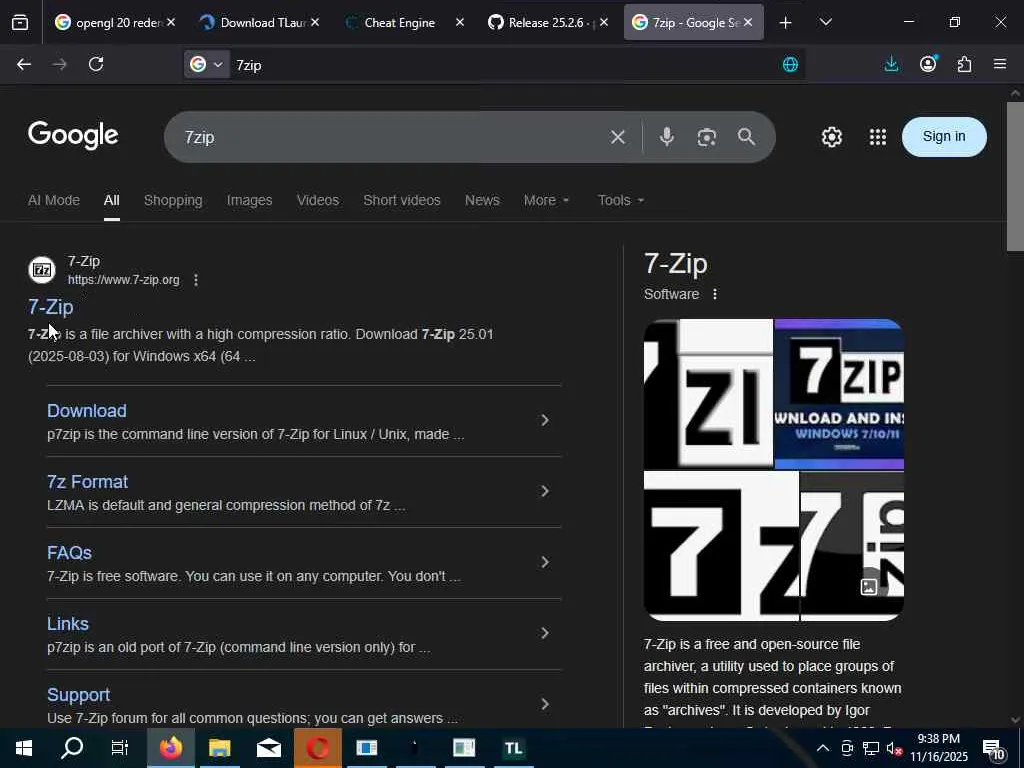Expand the More filters dropdown
This screenshot has width=1024, height=768.
tap(547, 200)
